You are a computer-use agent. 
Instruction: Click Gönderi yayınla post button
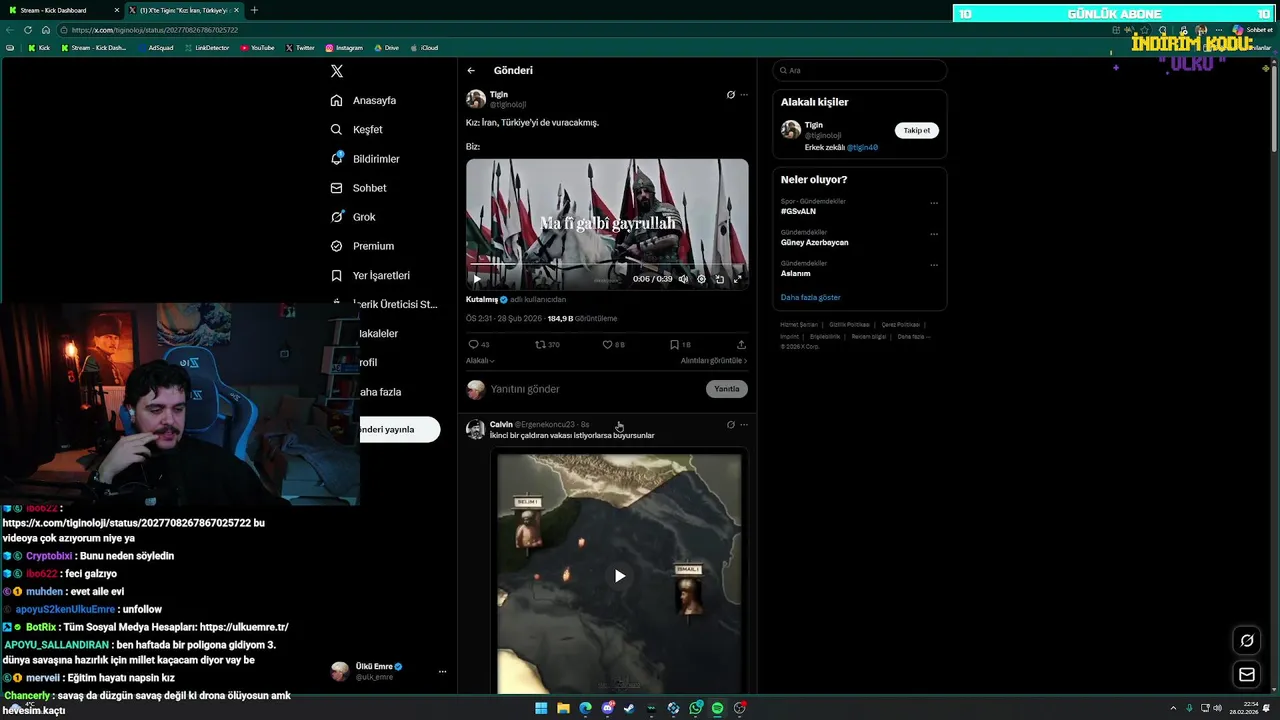pos(400,430)
